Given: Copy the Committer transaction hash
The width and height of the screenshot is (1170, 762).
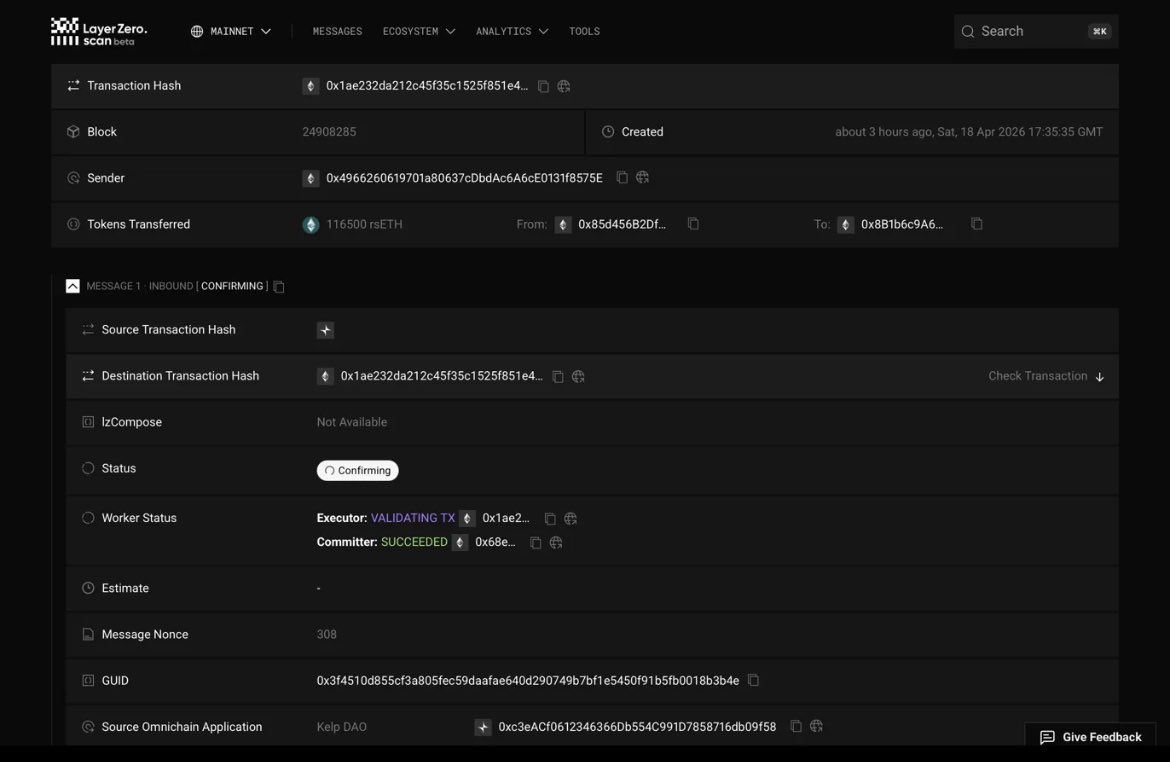Looking at the screenshot, I should (536, 543).
